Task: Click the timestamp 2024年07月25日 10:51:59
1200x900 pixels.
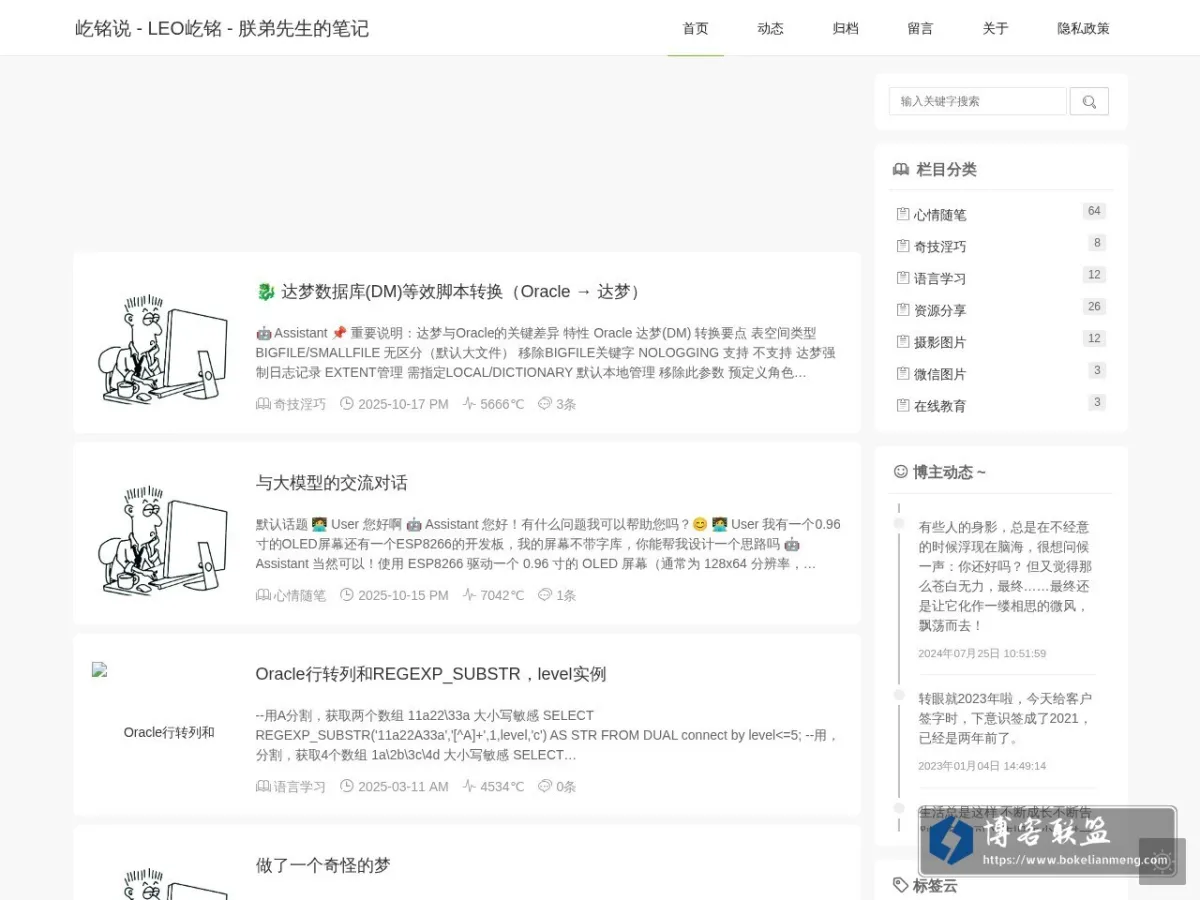Action: click(982, 654)
